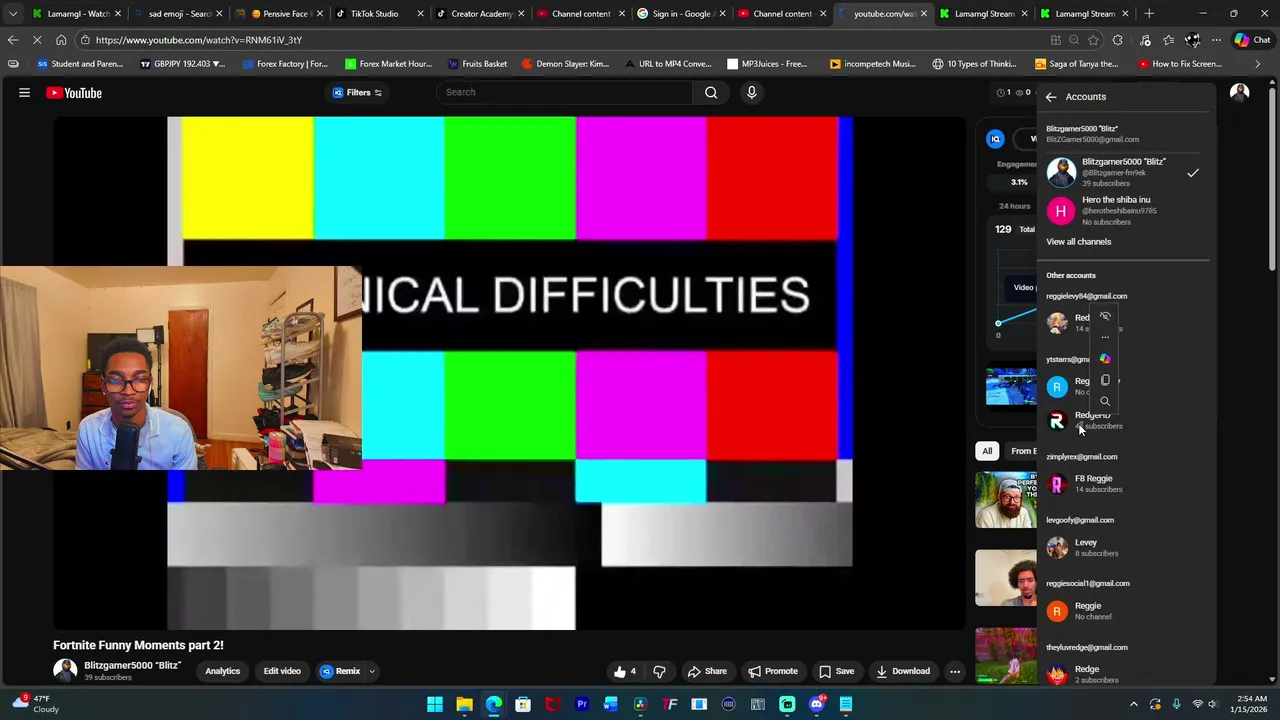This screenshot has width=1280, height=720.
Task: Start voice search with the microphone
Action: click(752, 92)
